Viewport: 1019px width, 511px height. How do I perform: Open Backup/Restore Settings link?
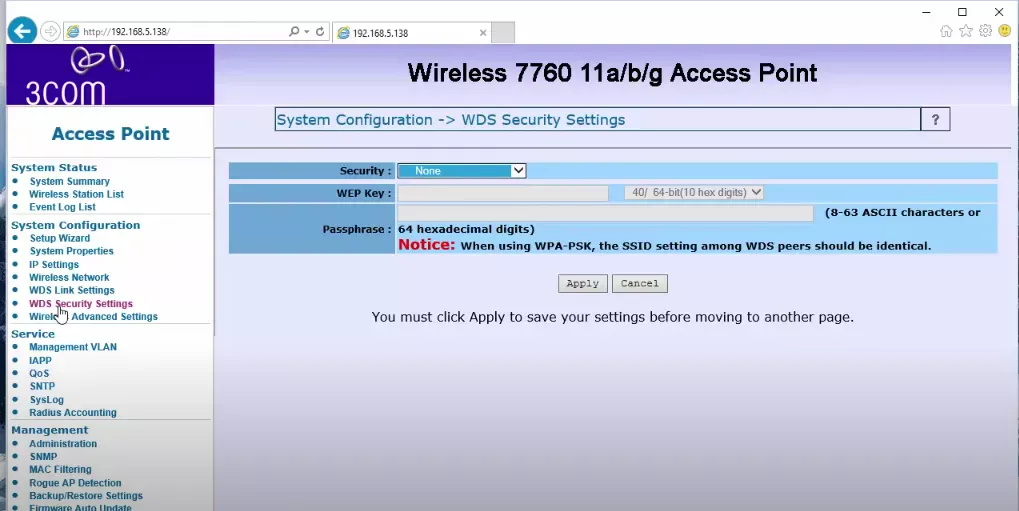86,496
